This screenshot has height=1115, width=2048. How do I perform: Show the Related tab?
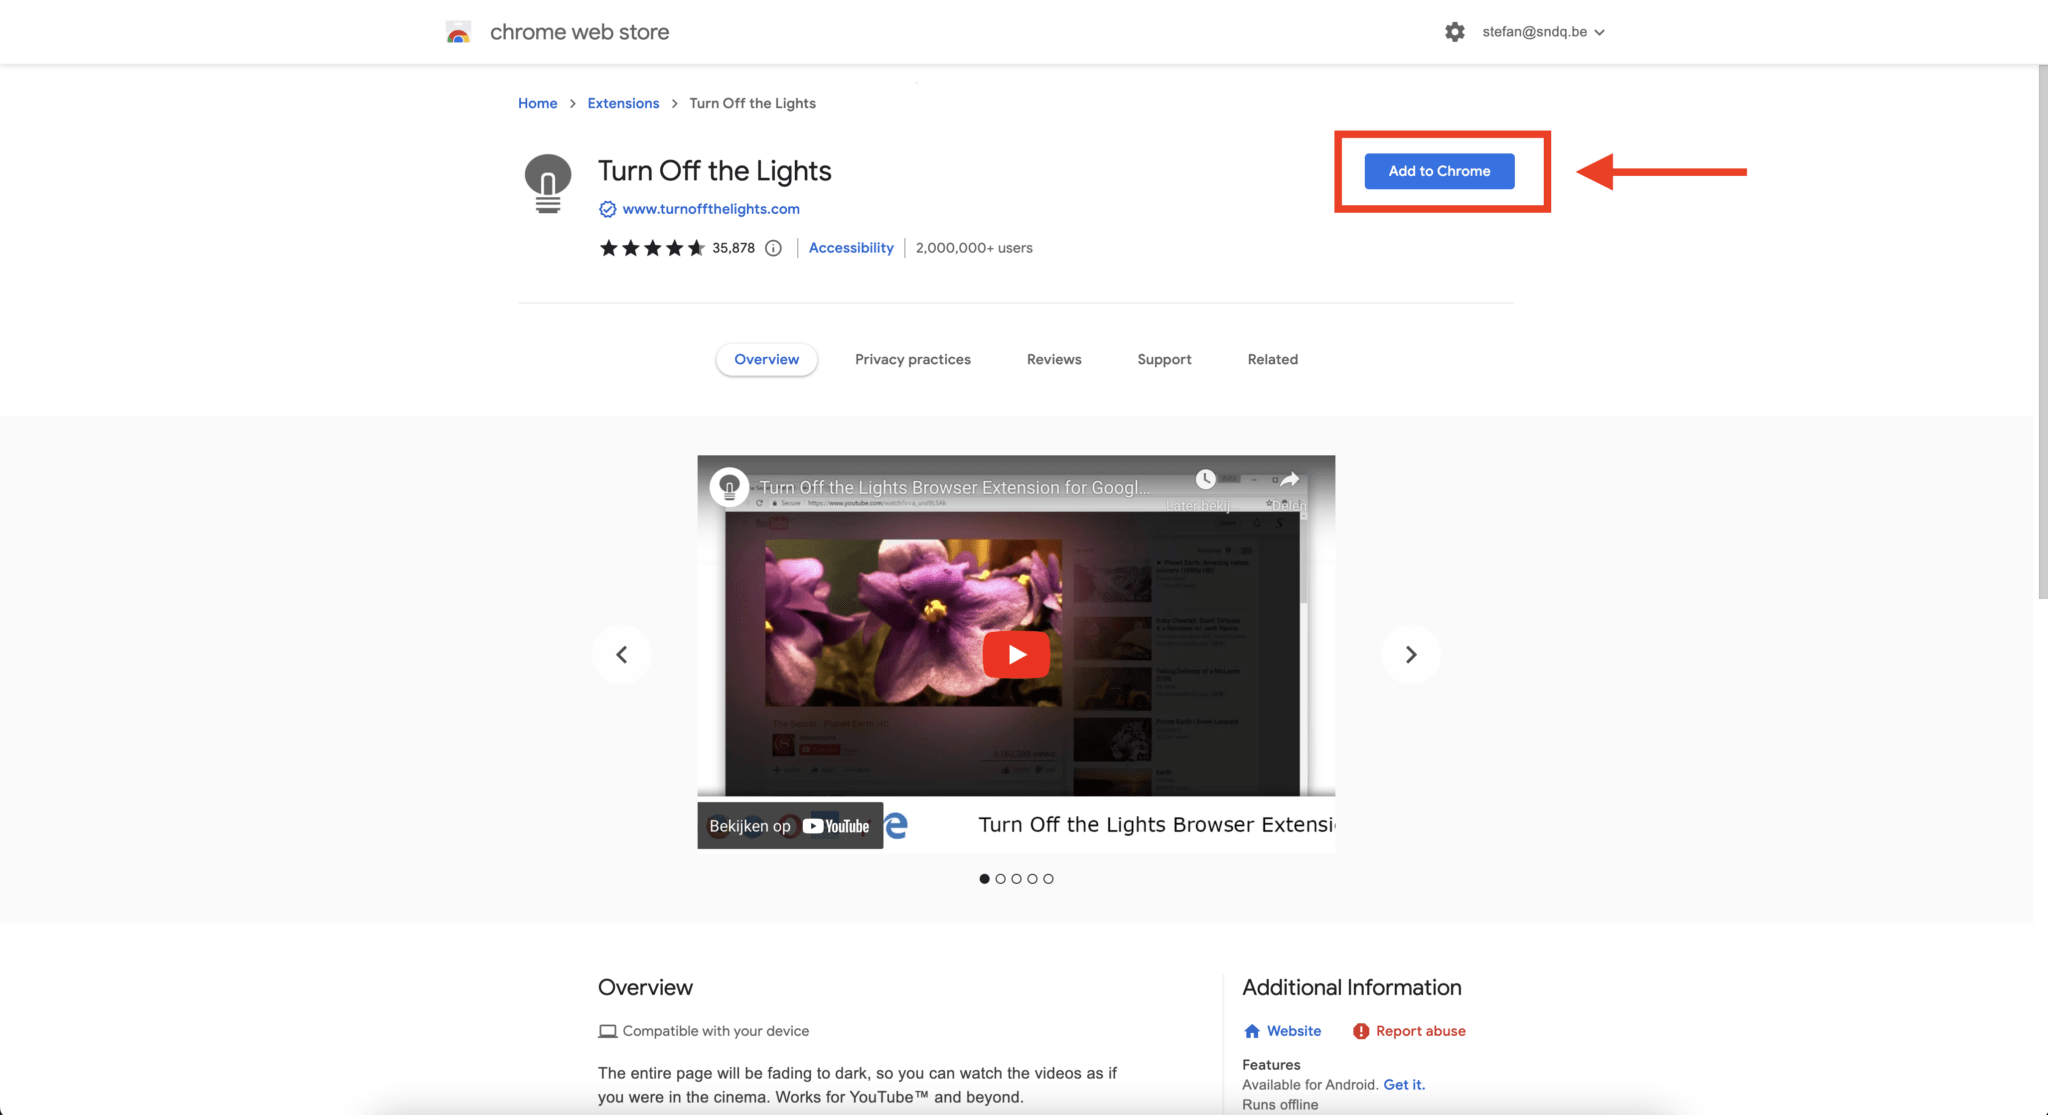point(1273,359)
